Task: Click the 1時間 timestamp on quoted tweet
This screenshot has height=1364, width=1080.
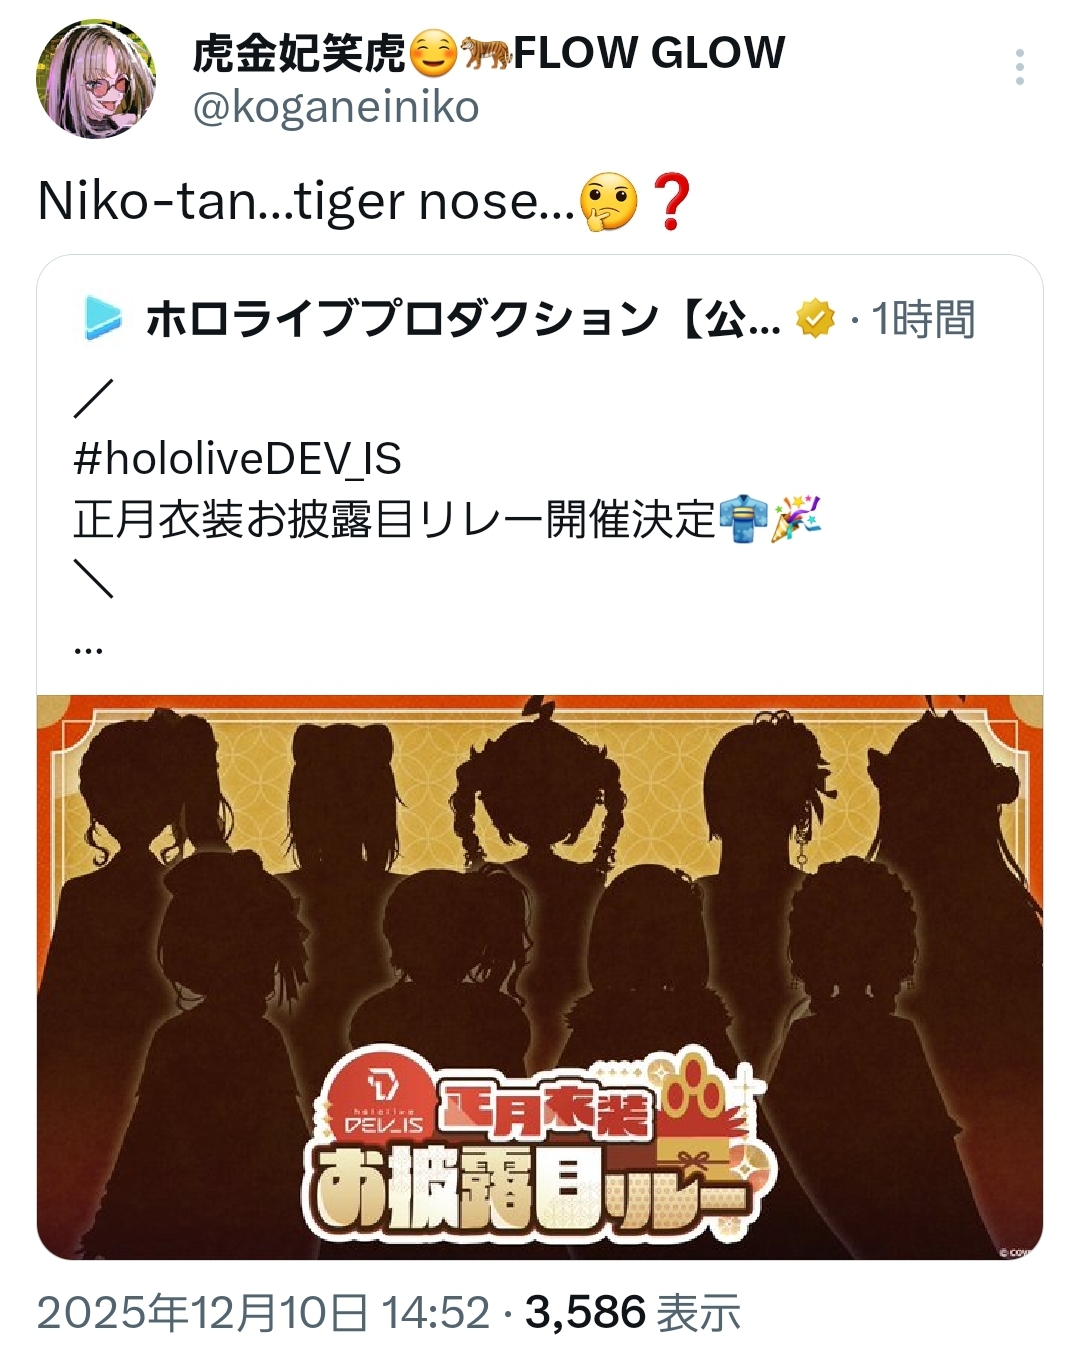Action: [x=923, y=319]
